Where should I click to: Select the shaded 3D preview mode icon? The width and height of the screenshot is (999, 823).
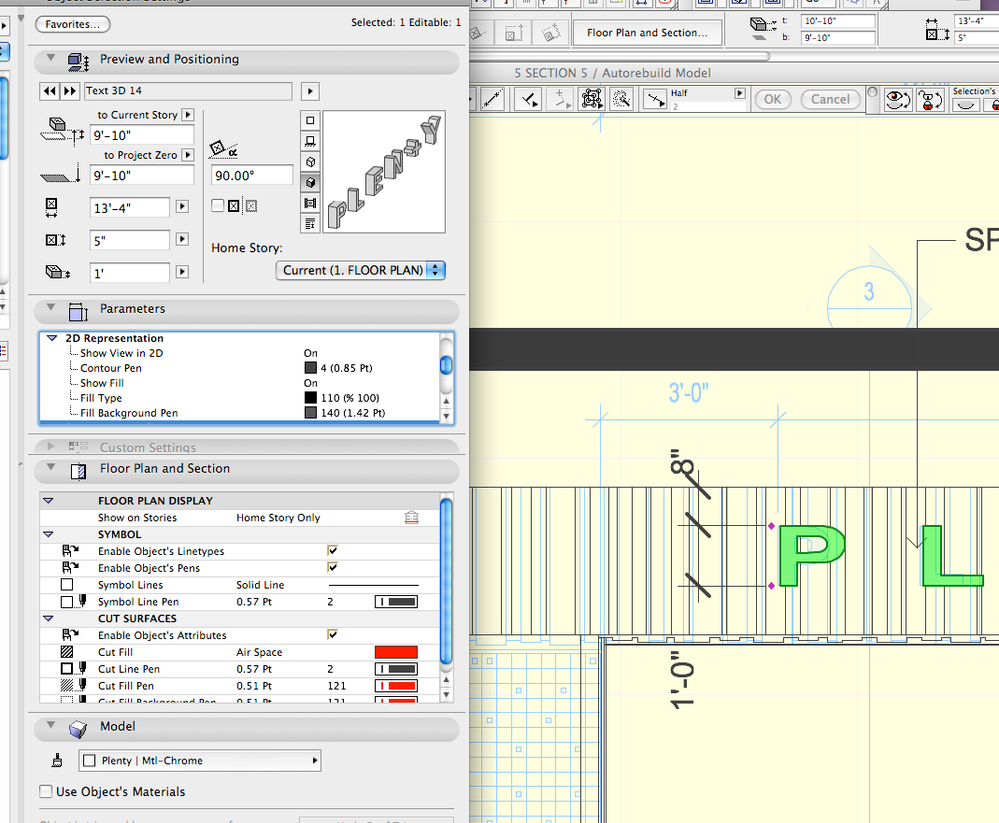(x=310, y=183)
